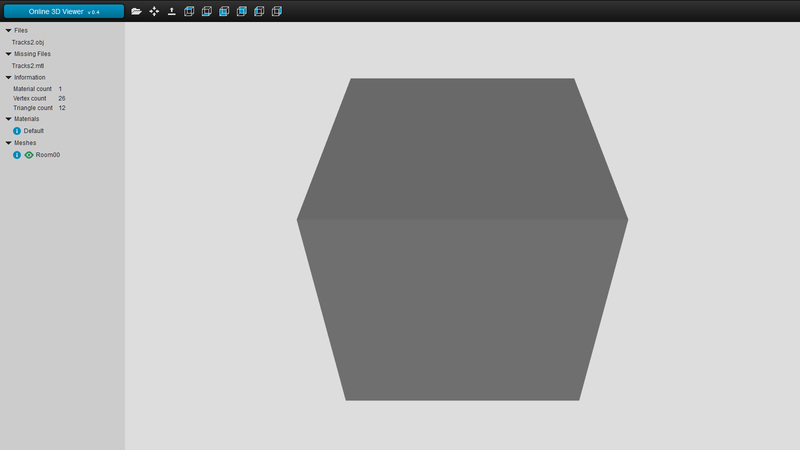800x450 pixels.
Task: Click the Online 3D Viewer title button
Action: [63, 11]
